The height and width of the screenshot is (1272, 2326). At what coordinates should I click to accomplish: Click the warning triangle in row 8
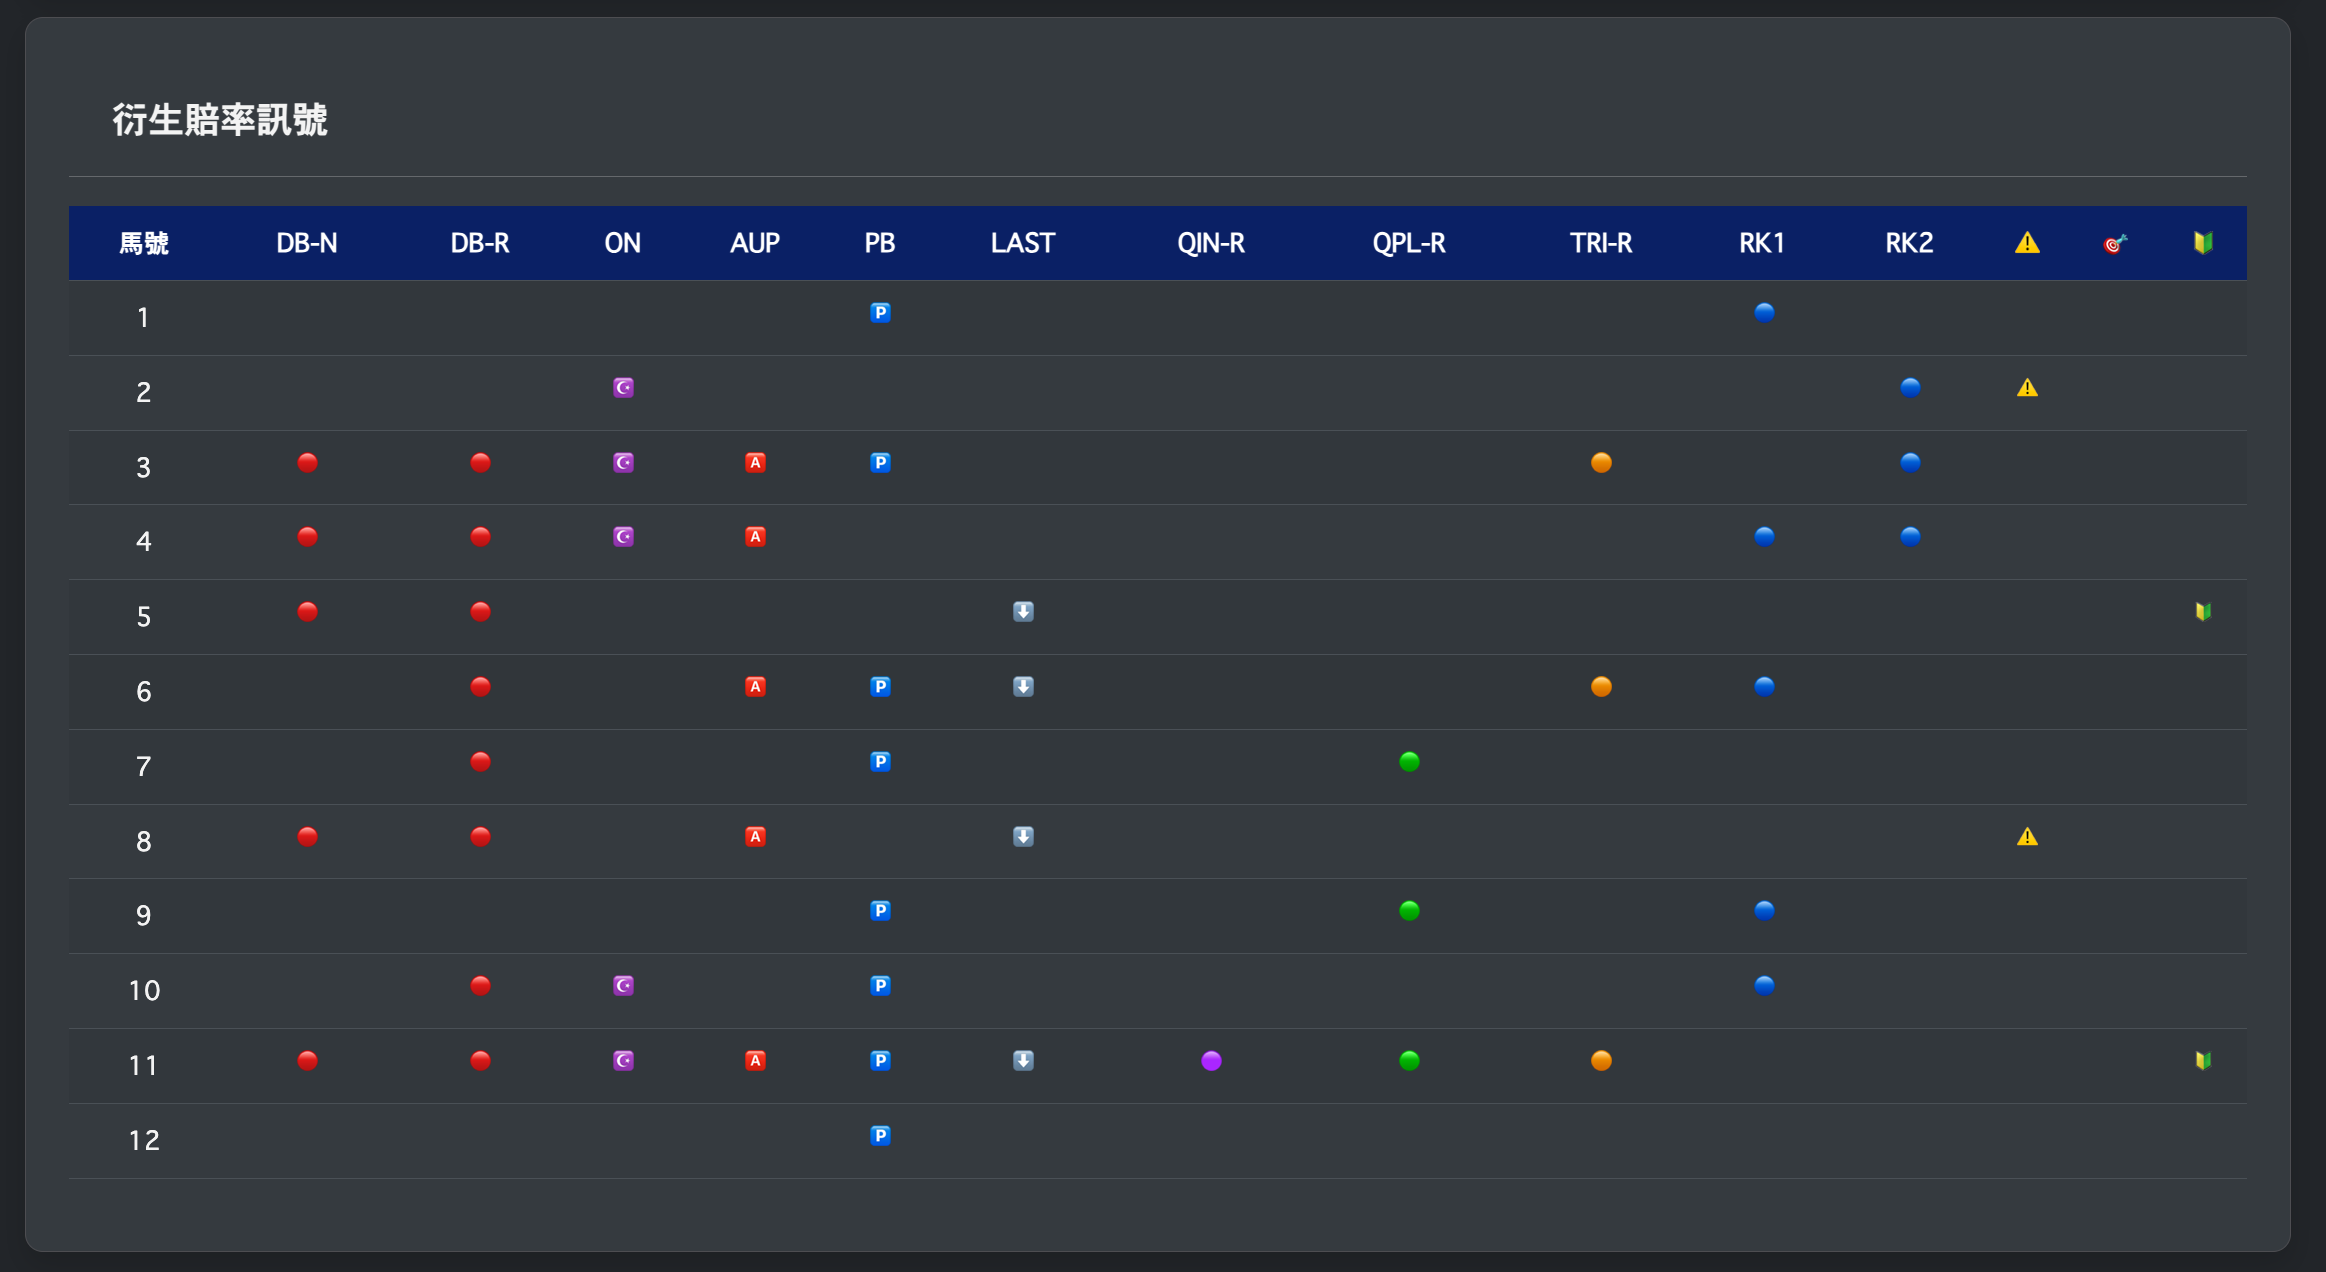[2027, 837]
